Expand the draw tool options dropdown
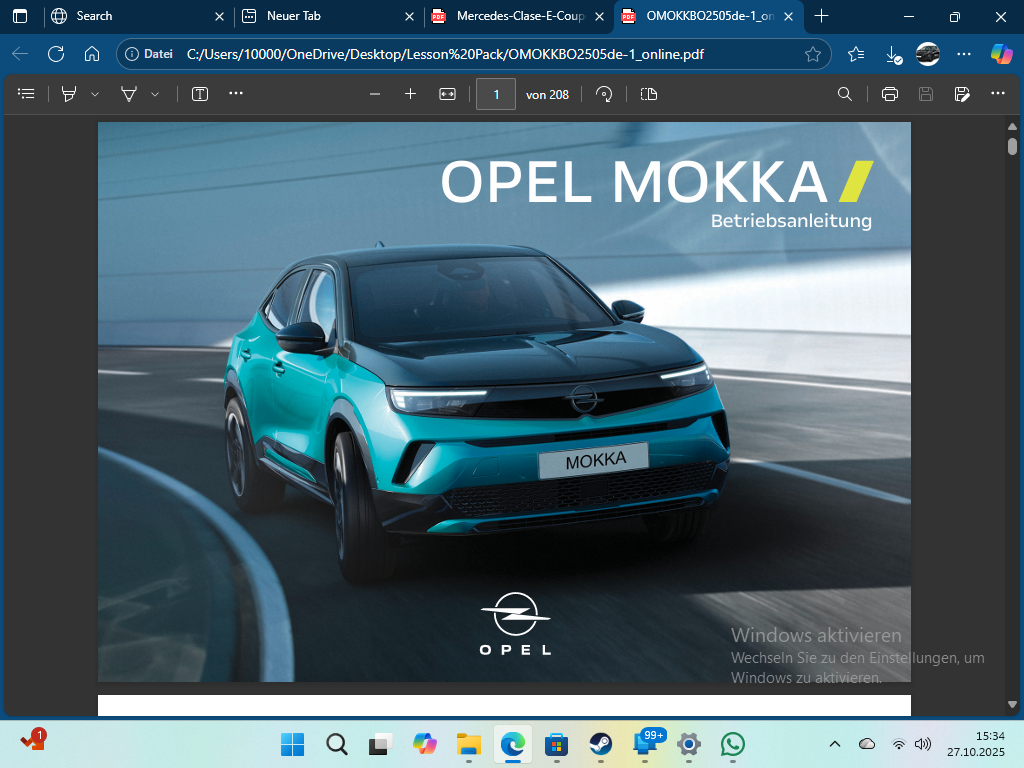 155,94
